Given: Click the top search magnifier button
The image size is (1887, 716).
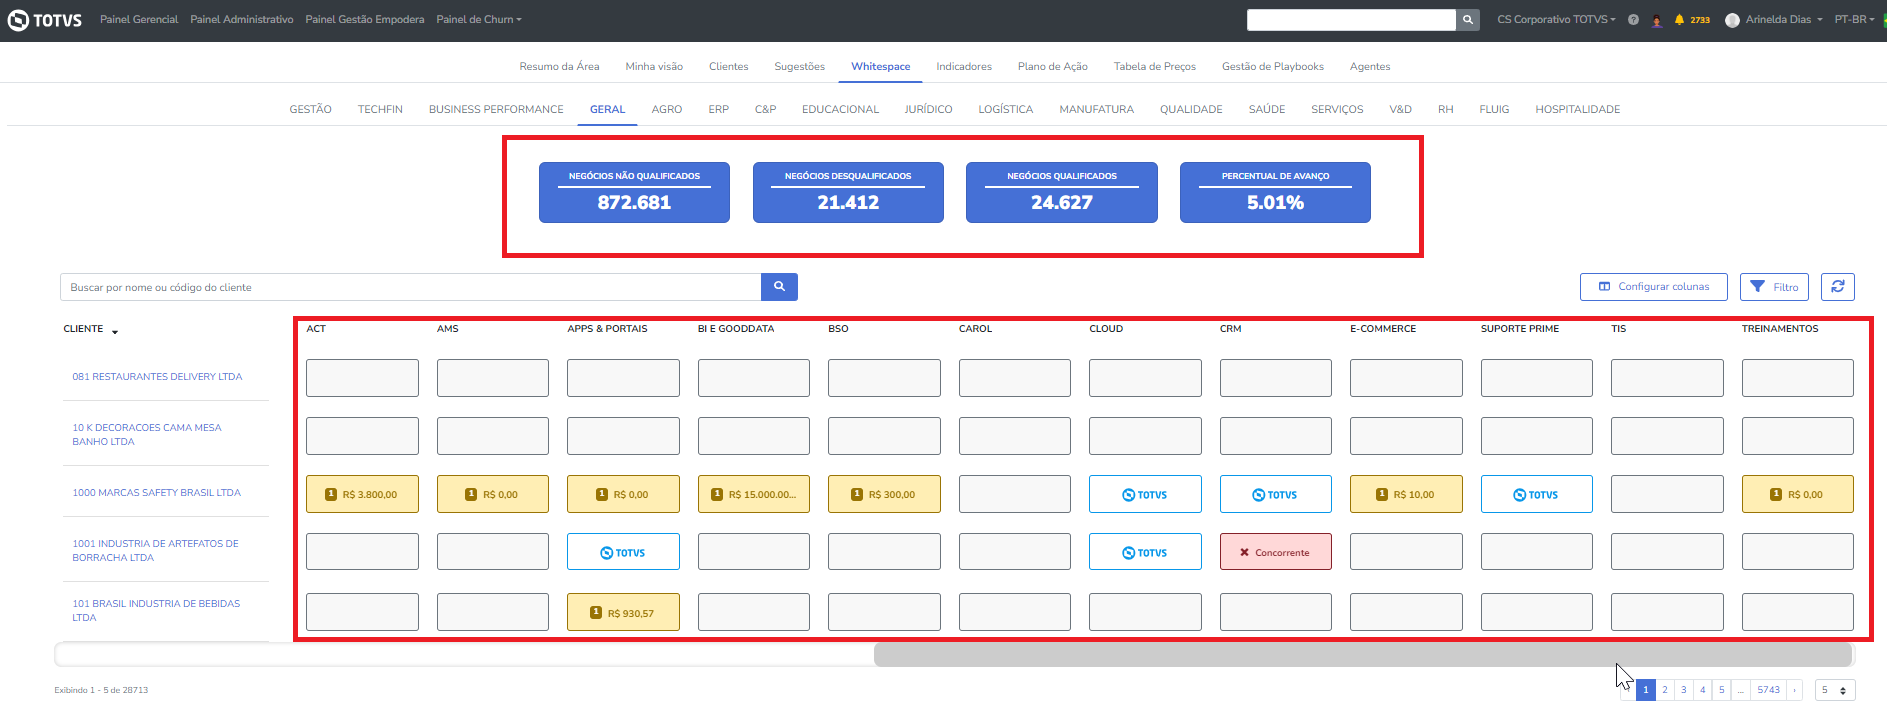Looking at the screenshot, I should [x=1468, y=20].
